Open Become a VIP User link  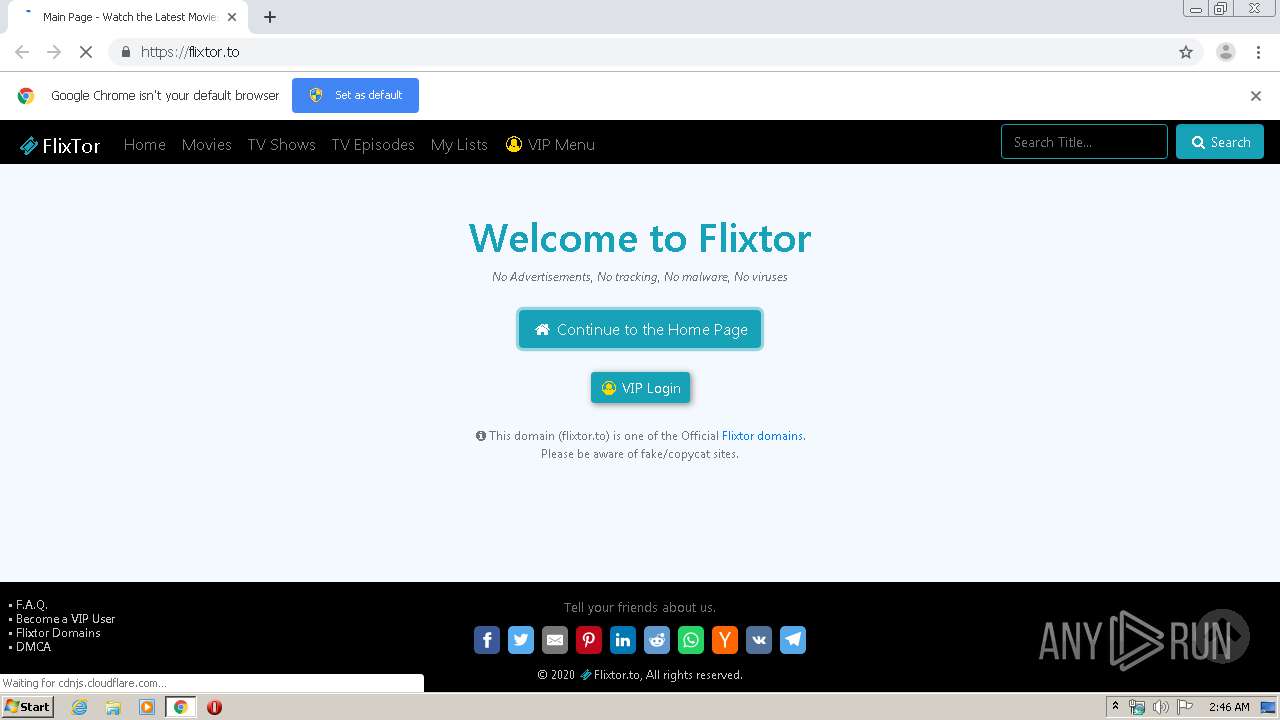[66, 619]
